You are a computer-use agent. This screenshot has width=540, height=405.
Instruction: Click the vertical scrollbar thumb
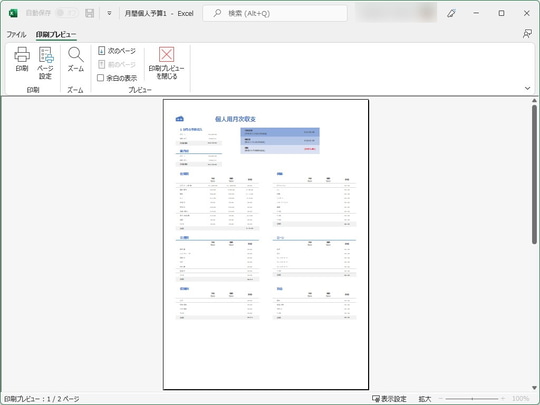[534, 175]
